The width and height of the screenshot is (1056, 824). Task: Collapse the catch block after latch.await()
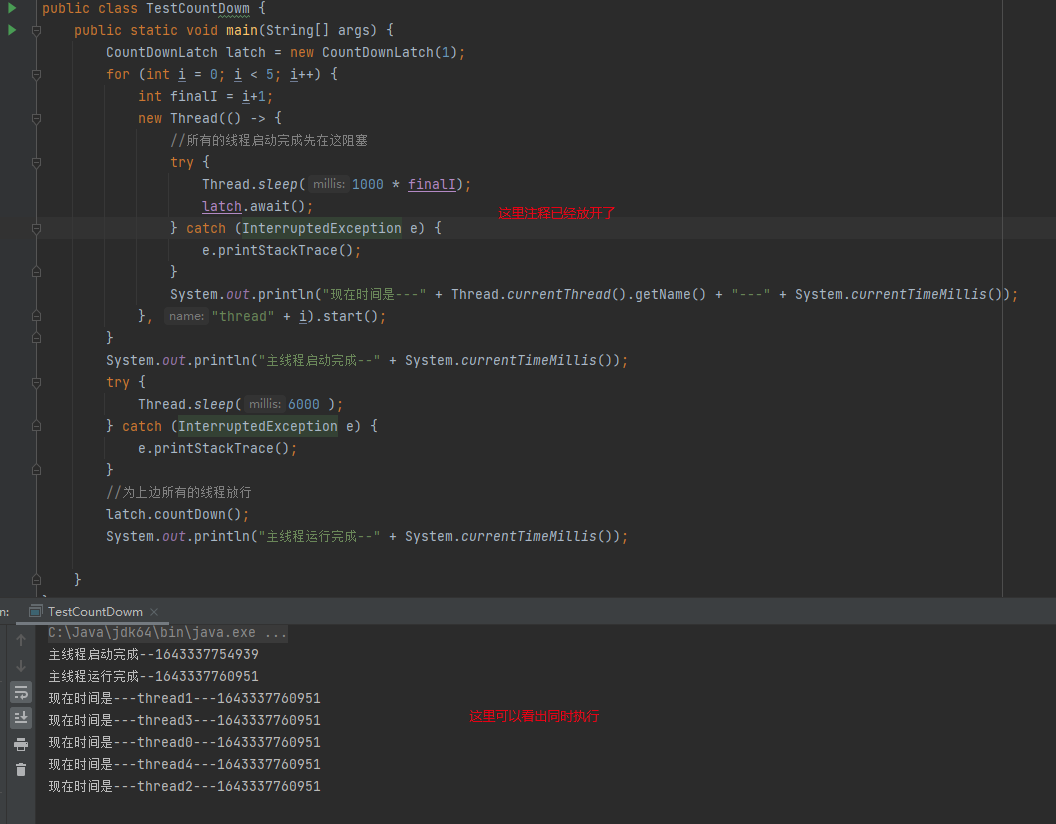36,228
